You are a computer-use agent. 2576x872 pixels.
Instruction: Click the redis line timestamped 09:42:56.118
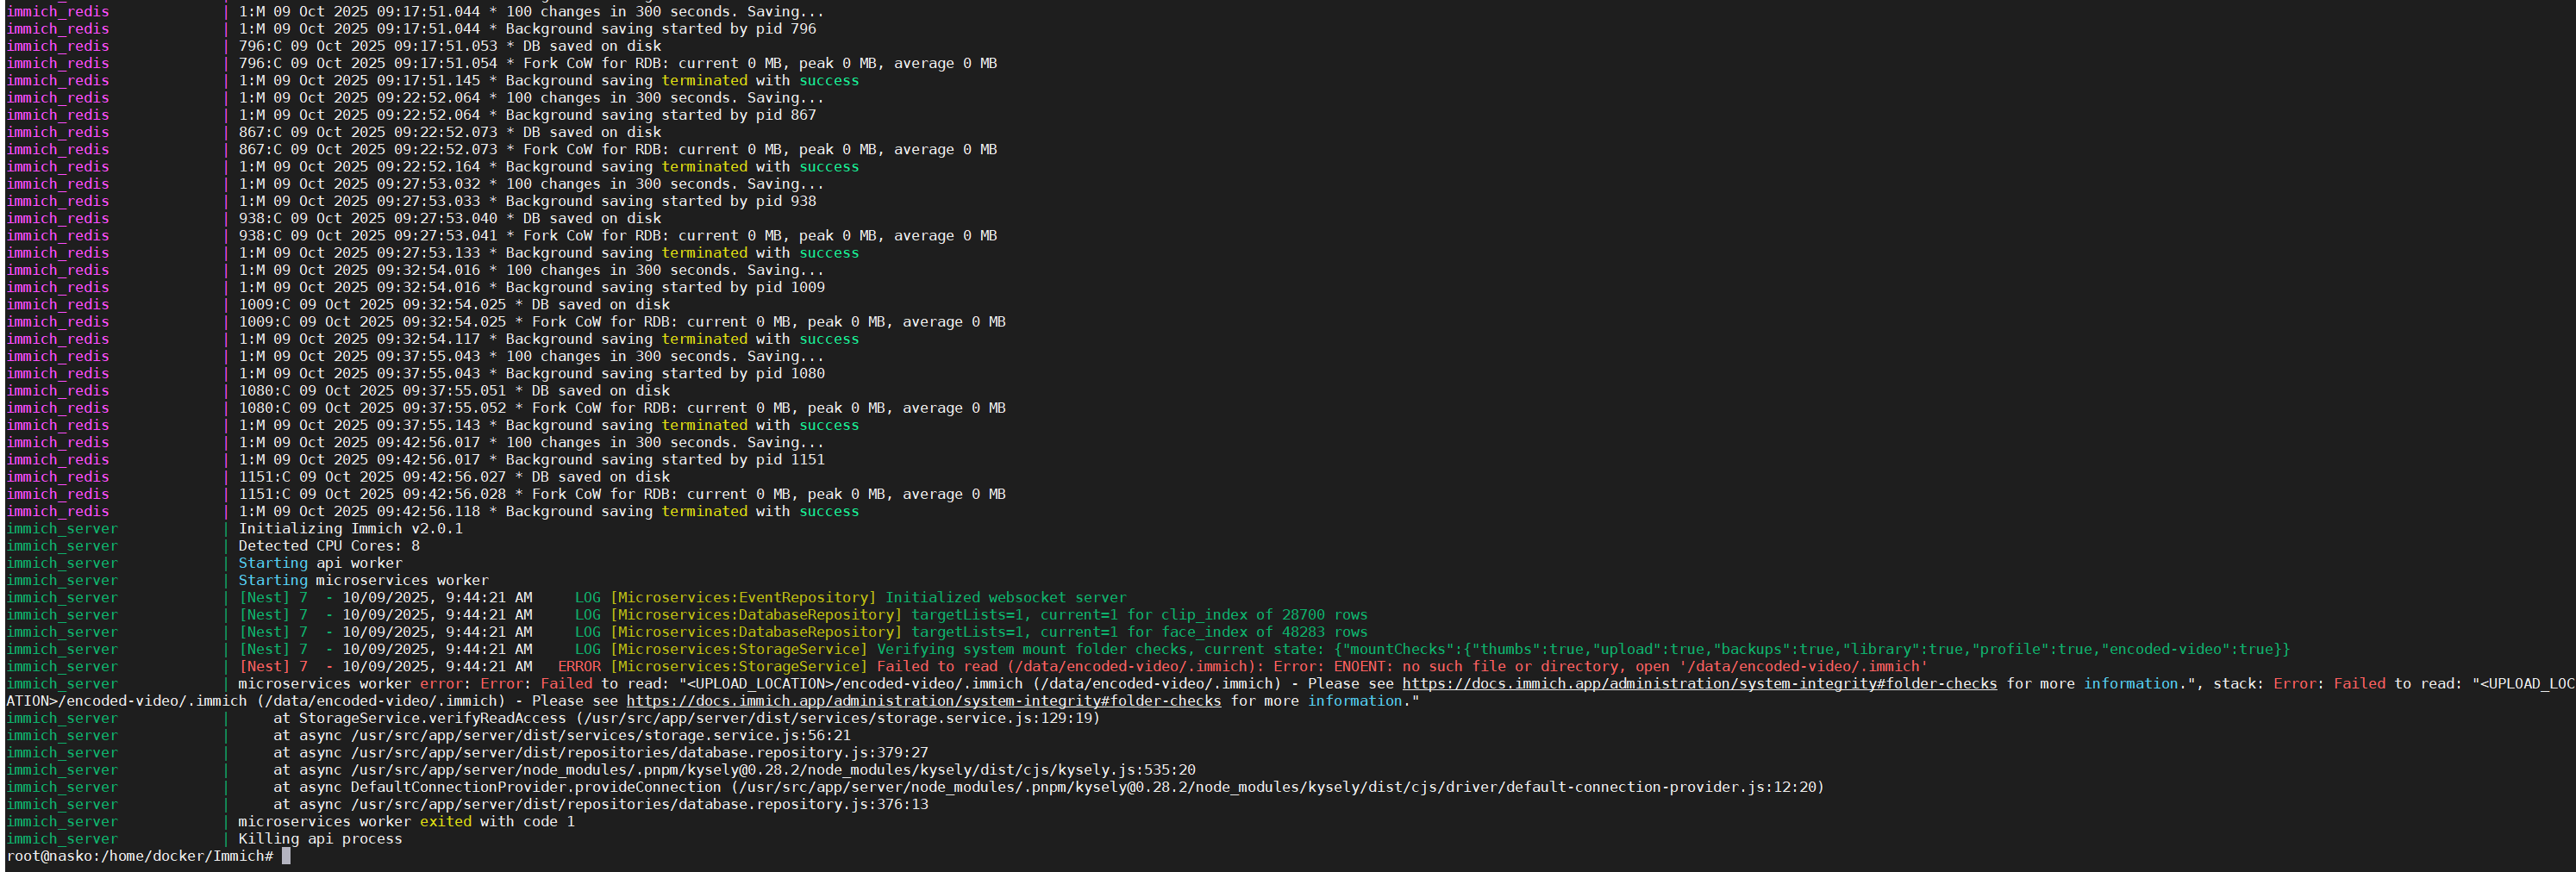point(548,511)
